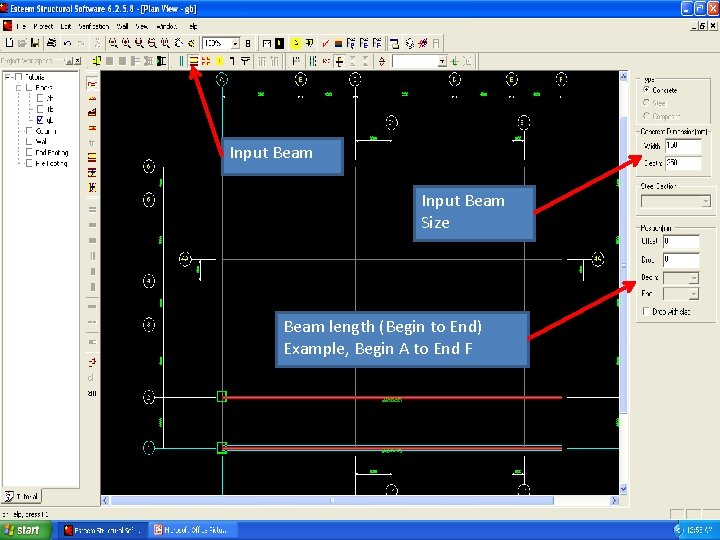Enable the Drop with slab checkbox
Image resolution: width=720 pixels, height=540 pixels.
646,311
